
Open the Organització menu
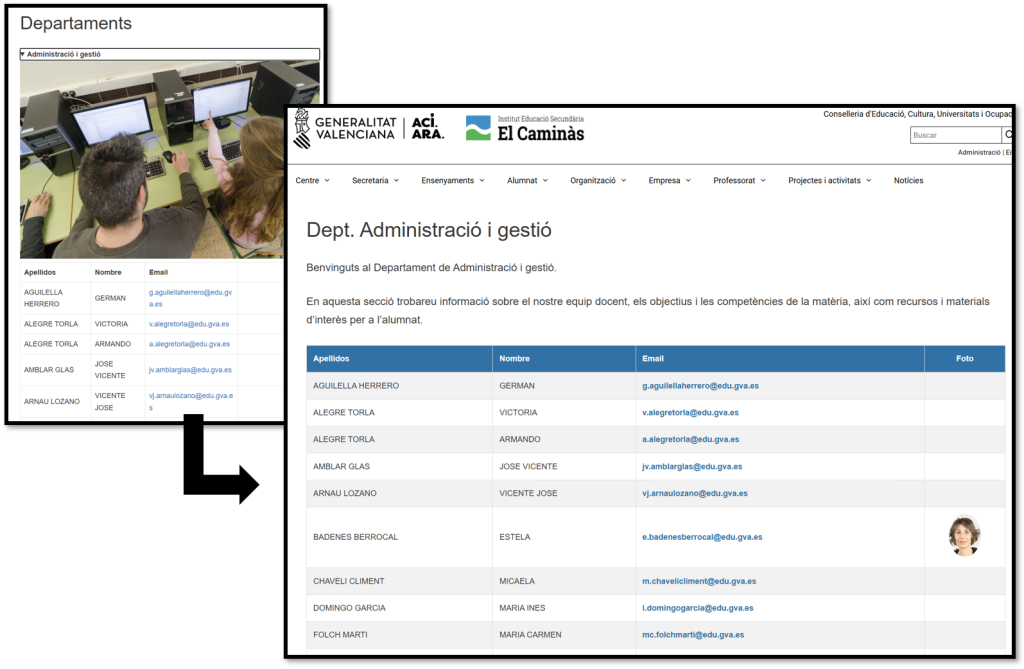coord(598,181)
